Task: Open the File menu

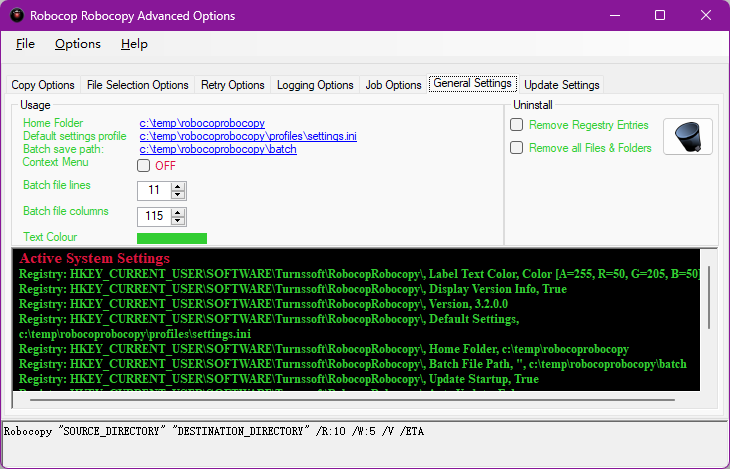Action: point(25,44)
